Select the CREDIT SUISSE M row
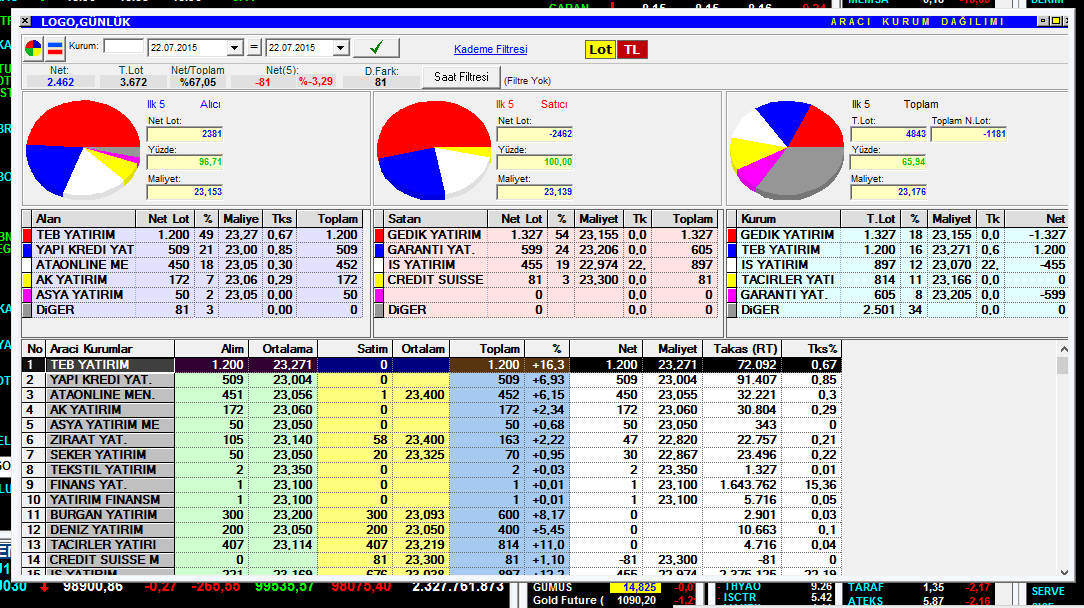 pos(100,560)
